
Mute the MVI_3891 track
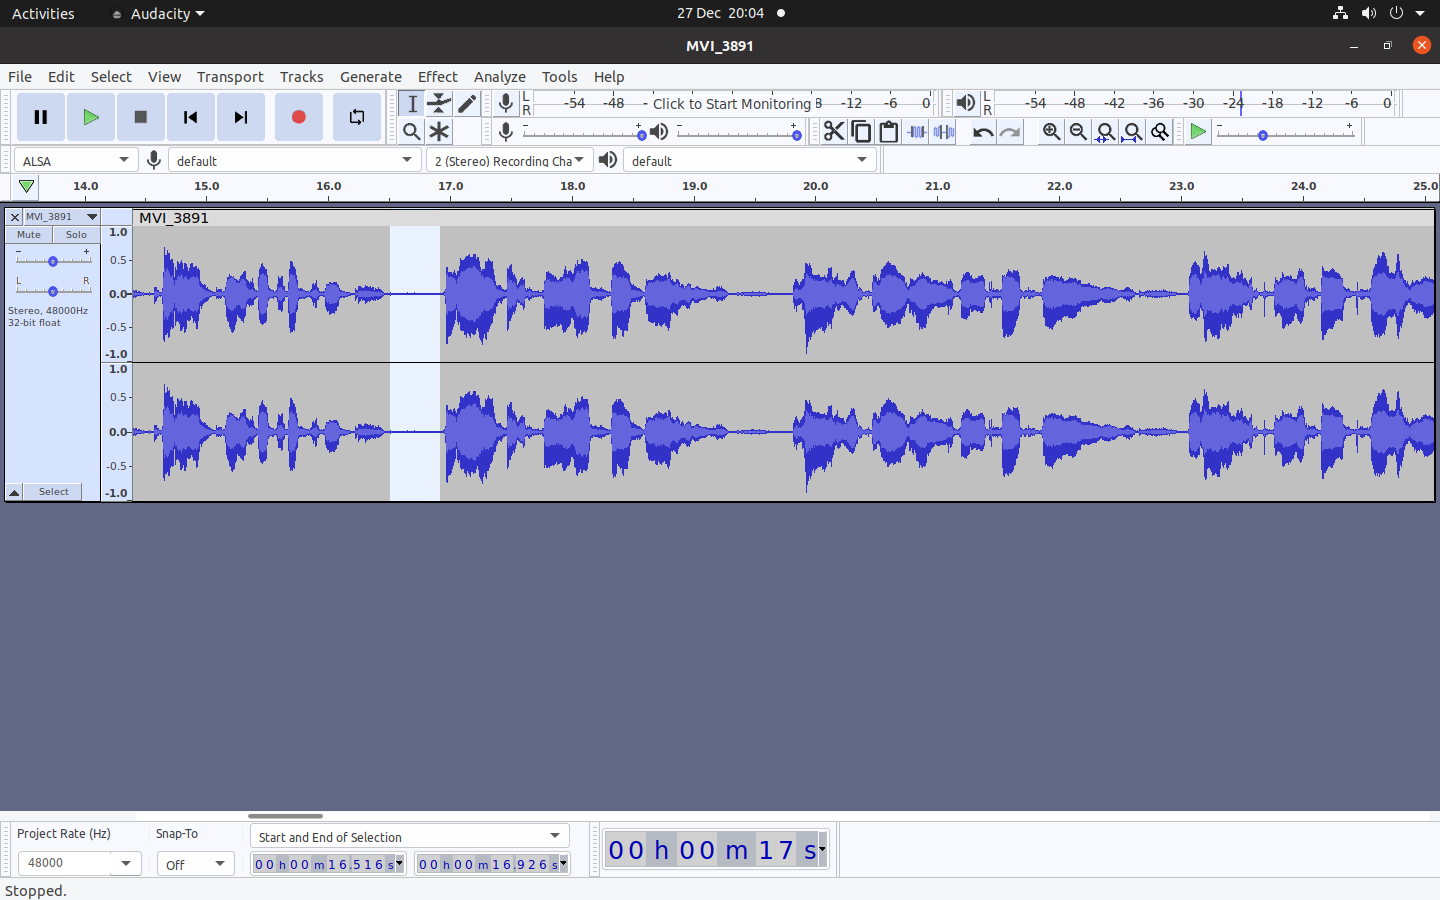point(29,235)
